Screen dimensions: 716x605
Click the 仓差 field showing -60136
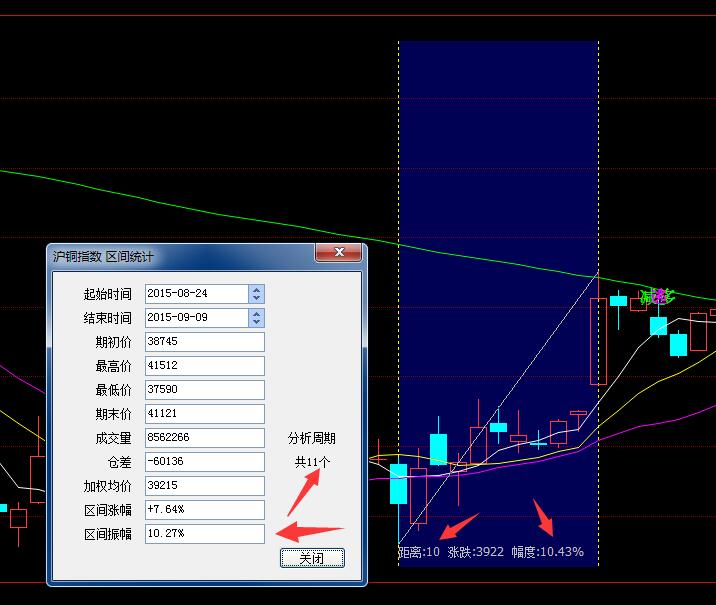pyautogui.click(x=204, y=462)
